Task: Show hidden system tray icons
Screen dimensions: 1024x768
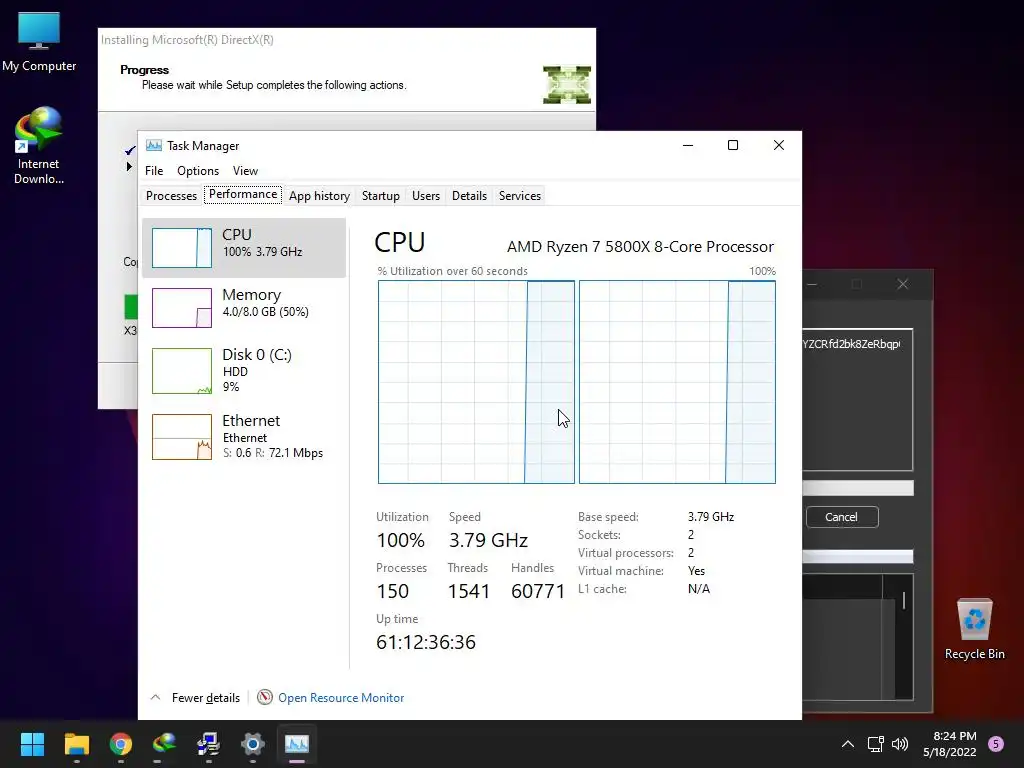Action: pos(848,744)
